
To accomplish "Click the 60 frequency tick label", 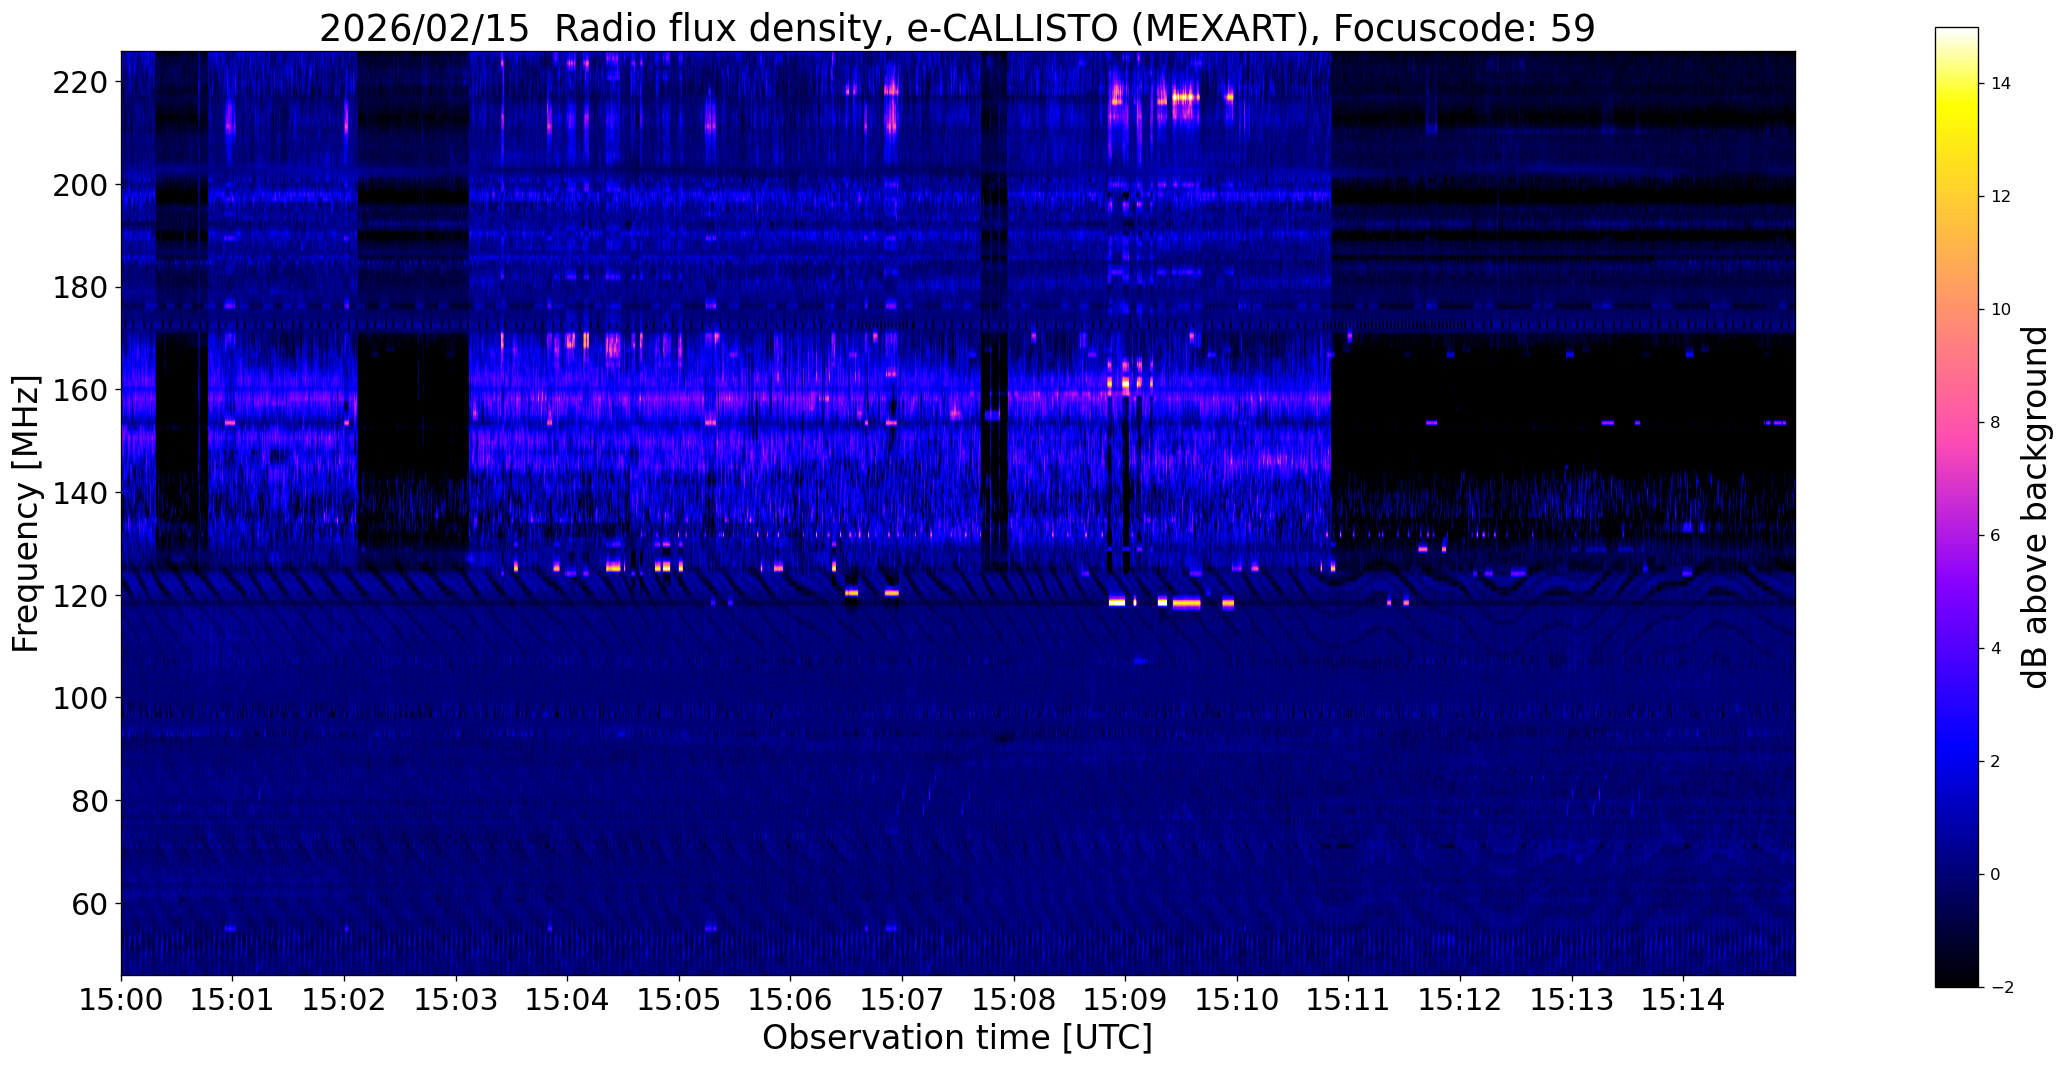I will click(x=88, y=904).
